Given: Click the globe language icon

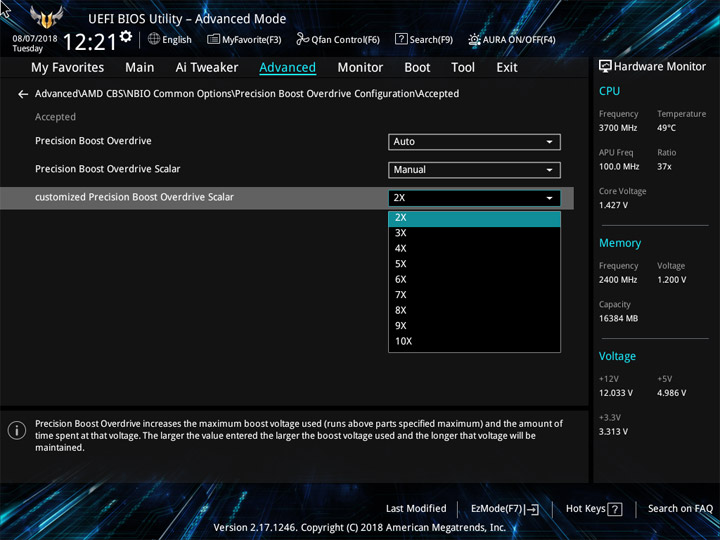Looking at the screenshot, I should click(x=154, y=39).
